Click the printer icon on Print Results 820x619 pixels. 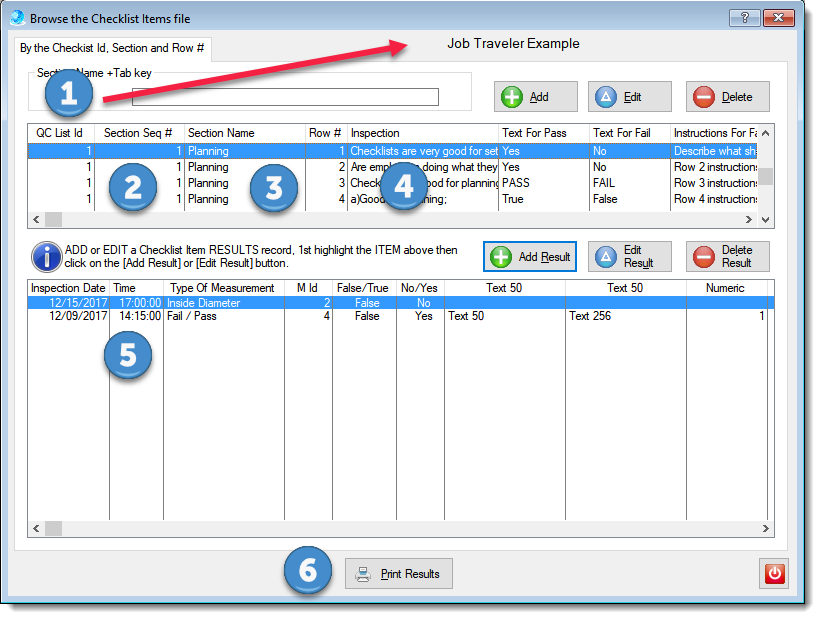364,574
